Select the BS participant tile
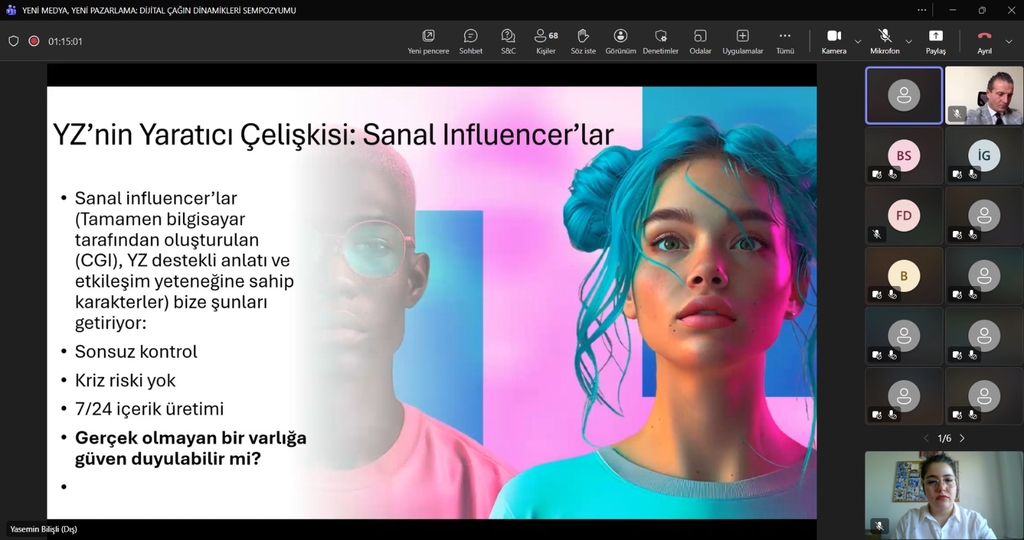 903,156
